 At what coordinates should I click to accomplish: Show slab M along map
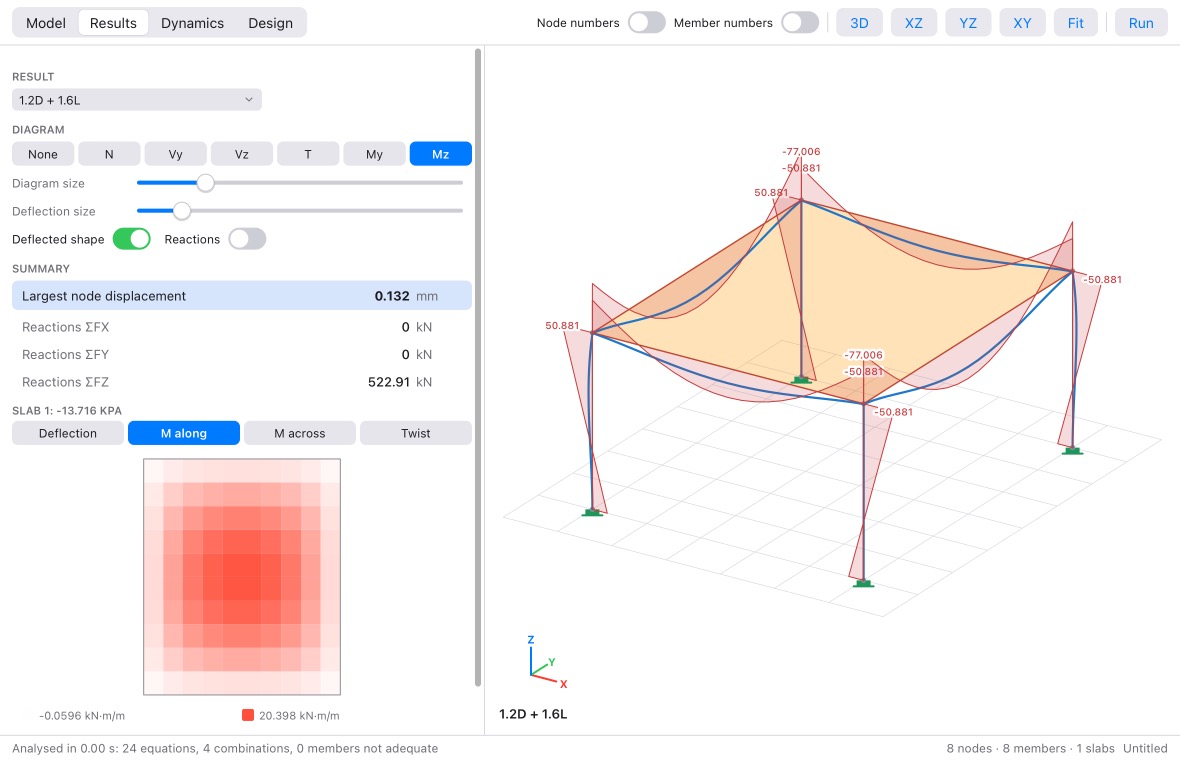click(184, 433)
